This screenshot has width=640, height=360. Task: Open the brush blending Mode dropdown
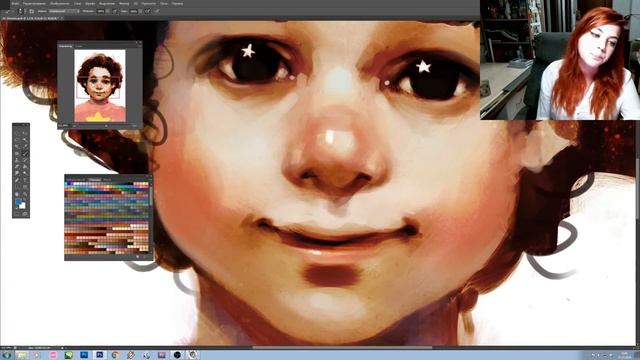(64, 11)
